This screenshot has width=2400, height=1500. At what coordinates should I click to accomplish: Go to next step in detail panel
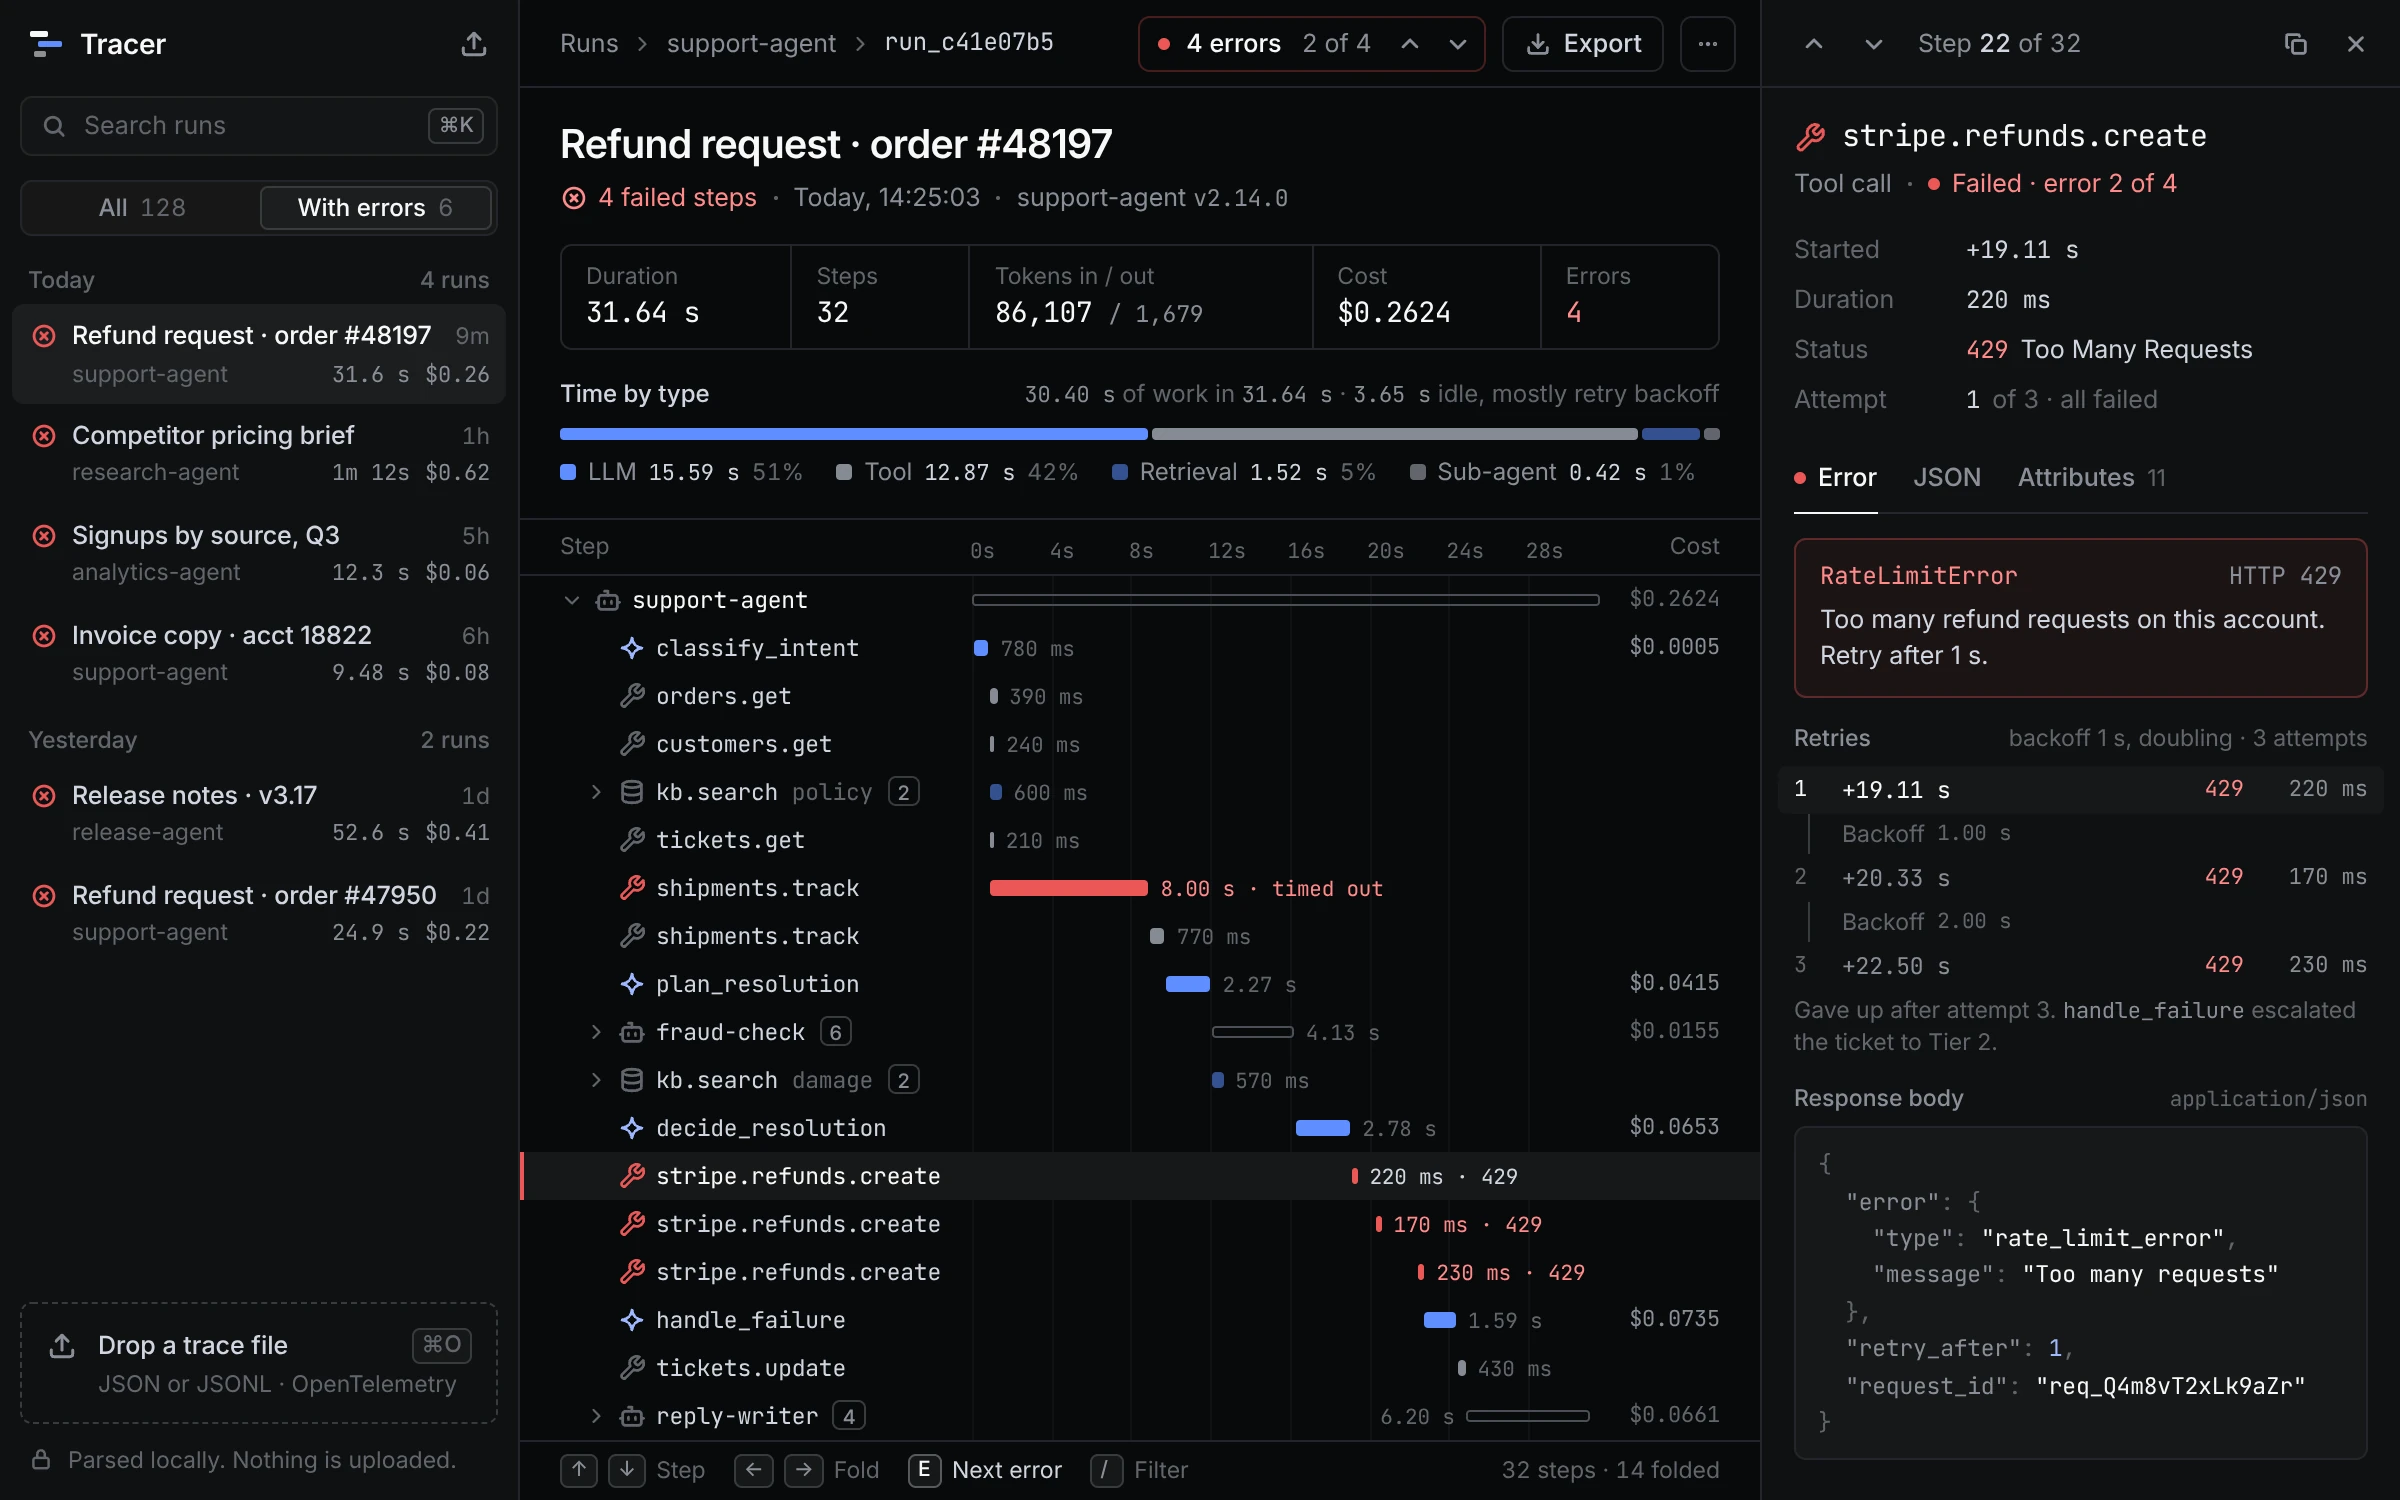pos(1874,44)
